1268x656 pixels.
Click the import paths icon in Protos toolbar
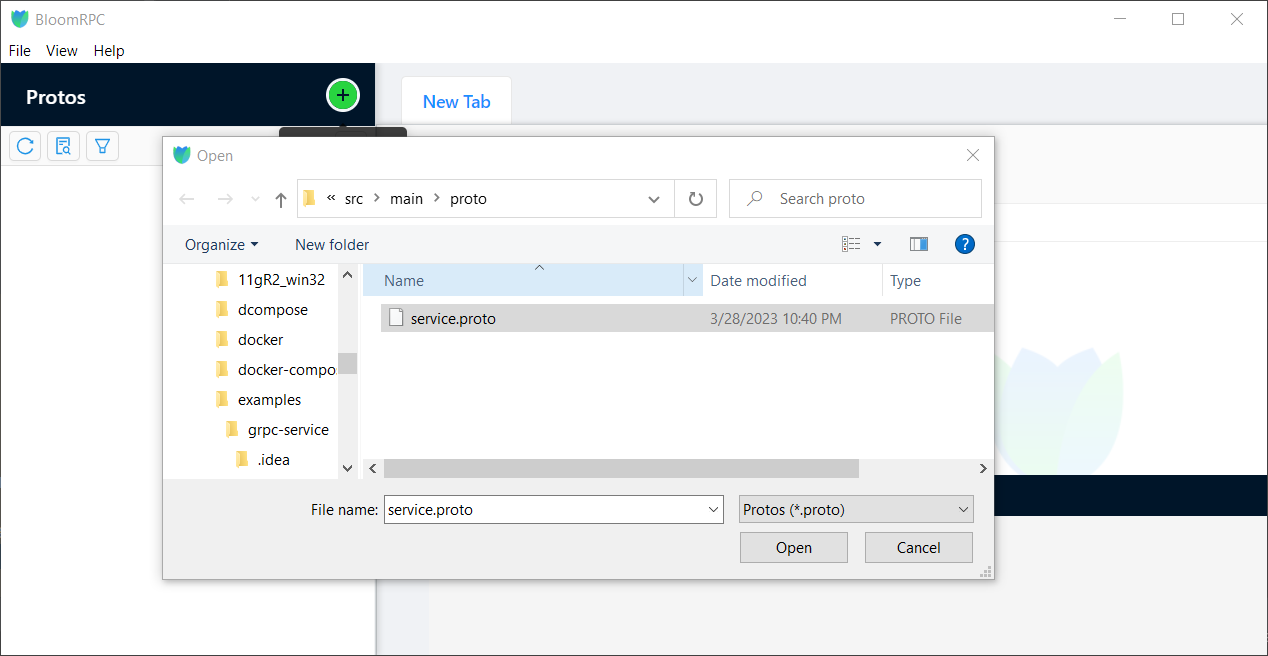tap(64, 147)
